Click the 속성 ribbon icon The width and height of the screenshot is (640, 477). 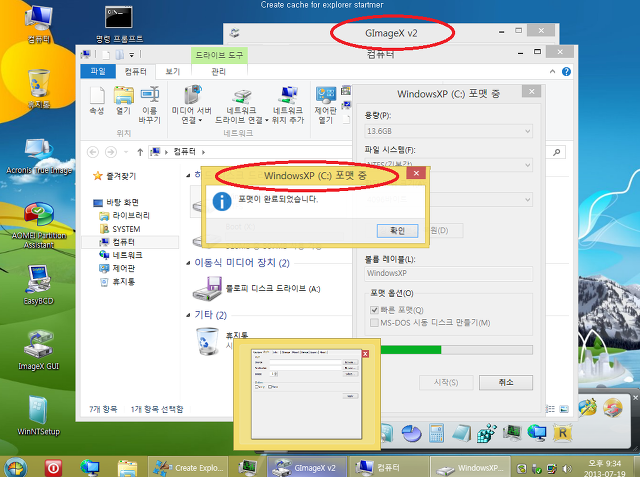(x=97, y=101)
